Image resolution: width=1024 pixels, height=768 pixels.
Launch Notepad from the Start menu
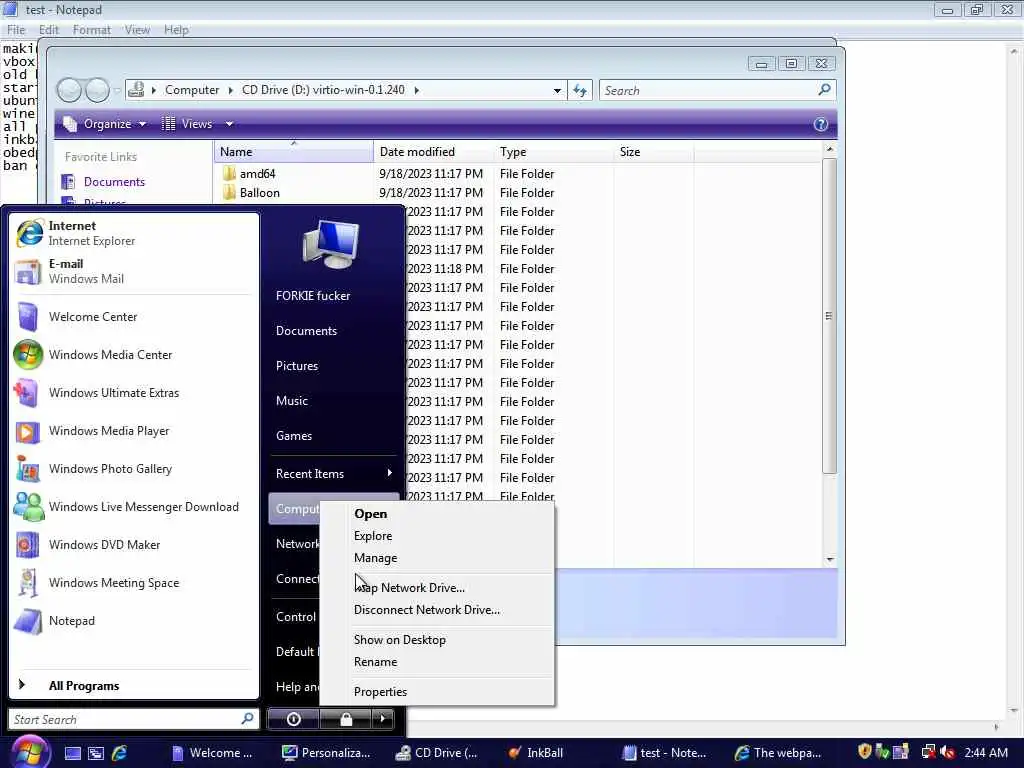pyautogui.click(x=133, y=620)
